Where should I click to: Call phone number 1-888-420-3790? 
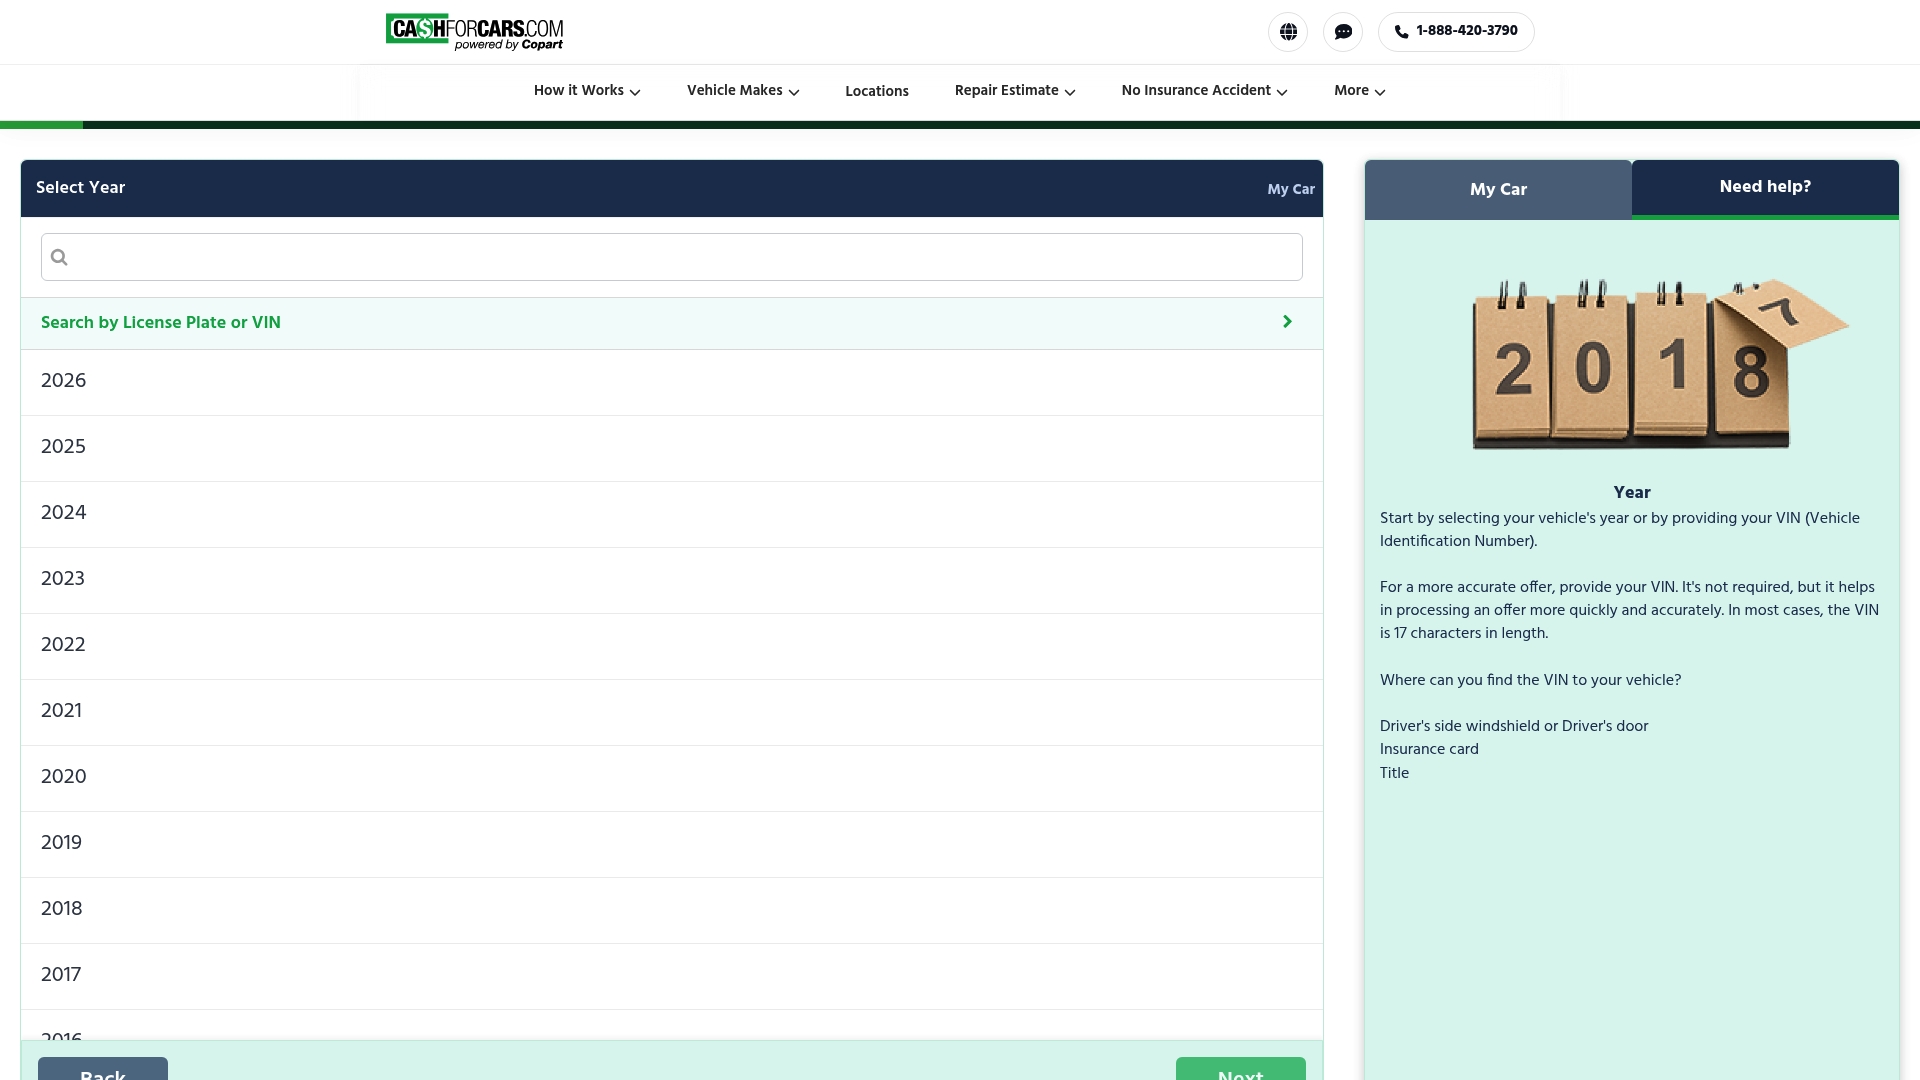click(x=1456, y=32)
